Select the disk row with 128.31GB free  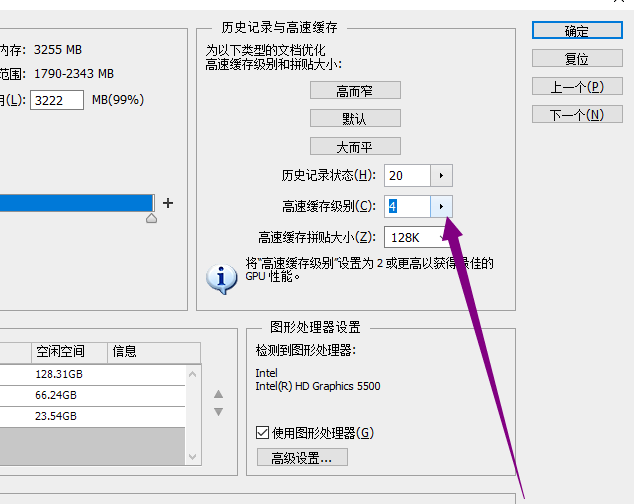coord(92,375)
